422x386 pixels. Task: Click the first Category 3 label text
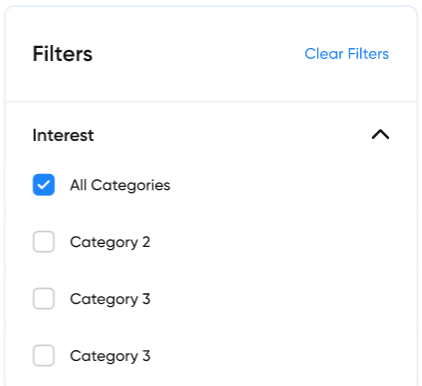[110, 299]
